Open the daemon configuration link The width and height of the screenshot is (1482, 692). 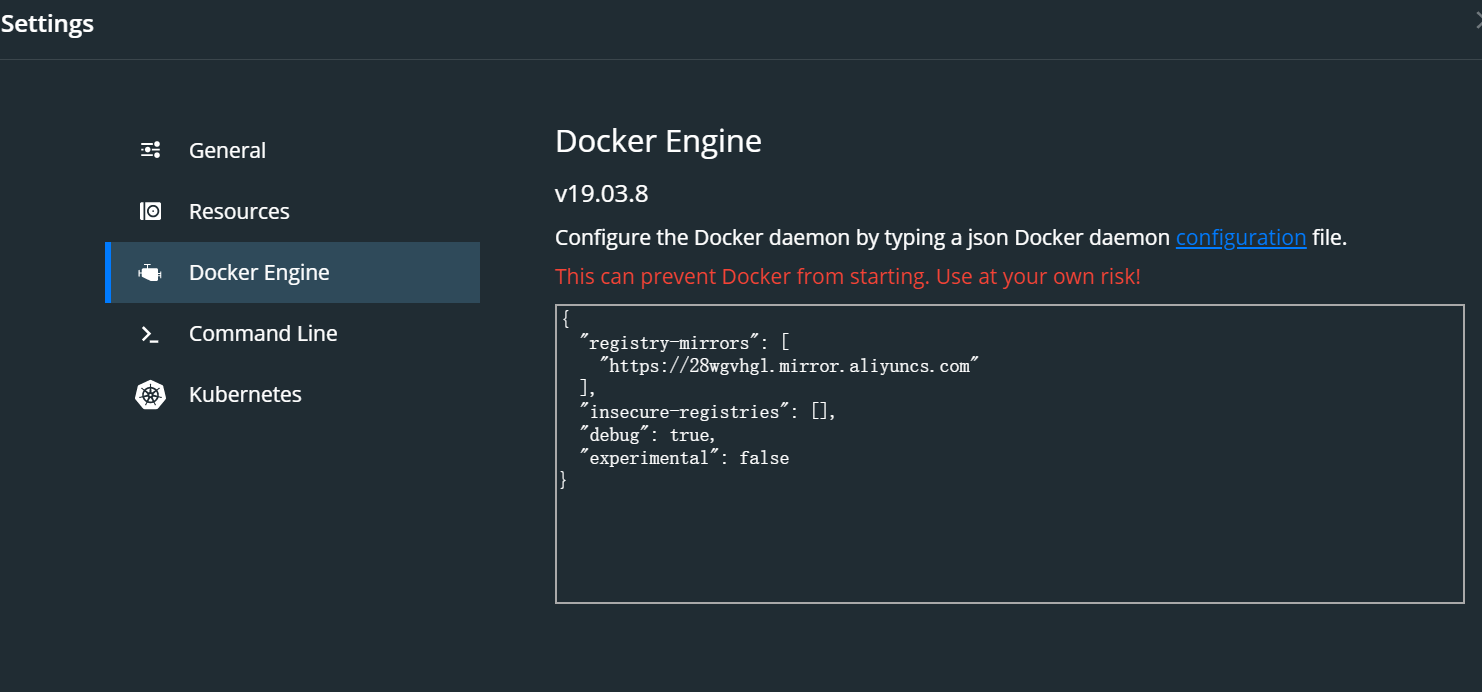pyautogui.click(x=1240, y=238)
